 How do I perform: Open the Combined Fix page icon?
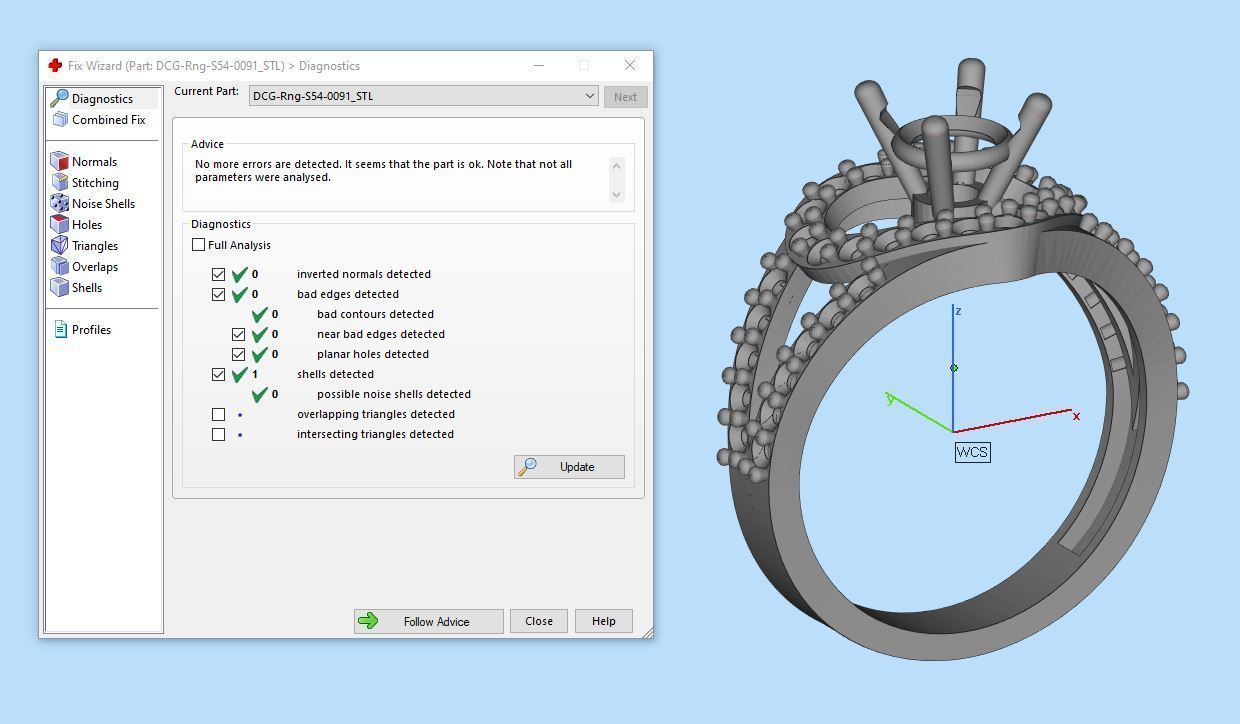click(x=60, y=119)
